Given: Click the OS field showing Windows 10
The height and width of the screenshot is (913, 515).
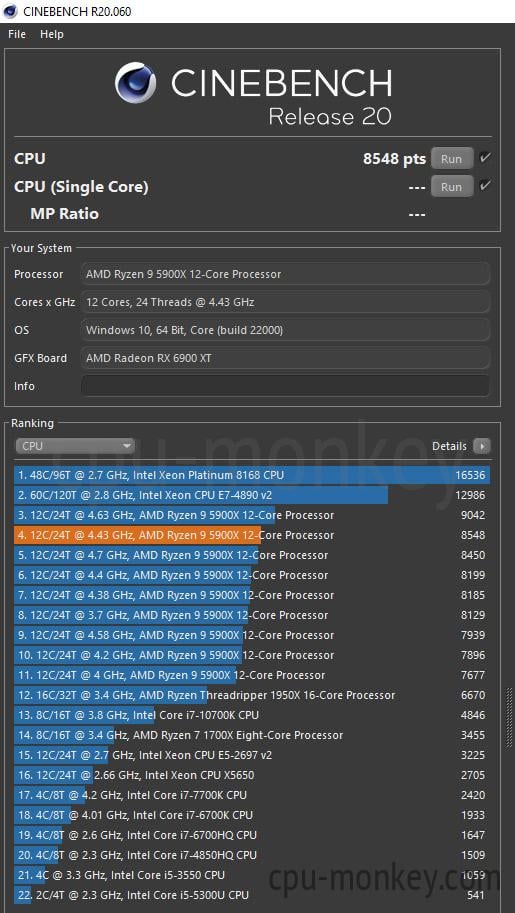Looking at the screenshot, I should 285,330.
